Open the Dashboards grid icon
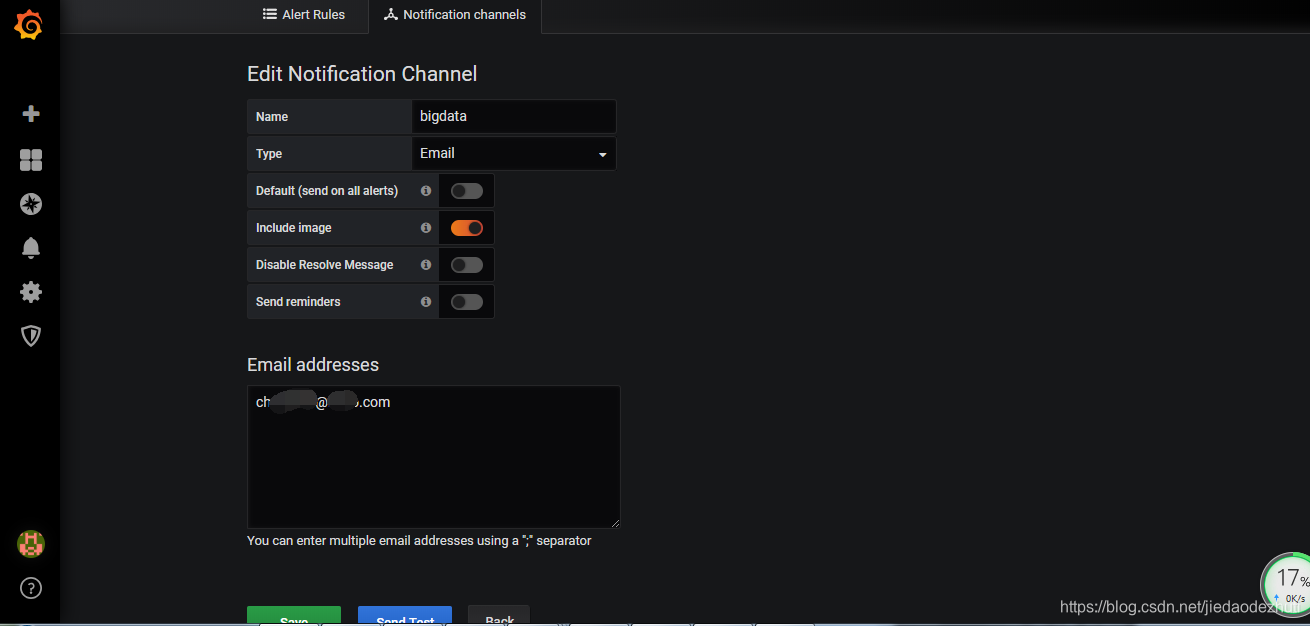1310x626 pixels. (31, 160)
